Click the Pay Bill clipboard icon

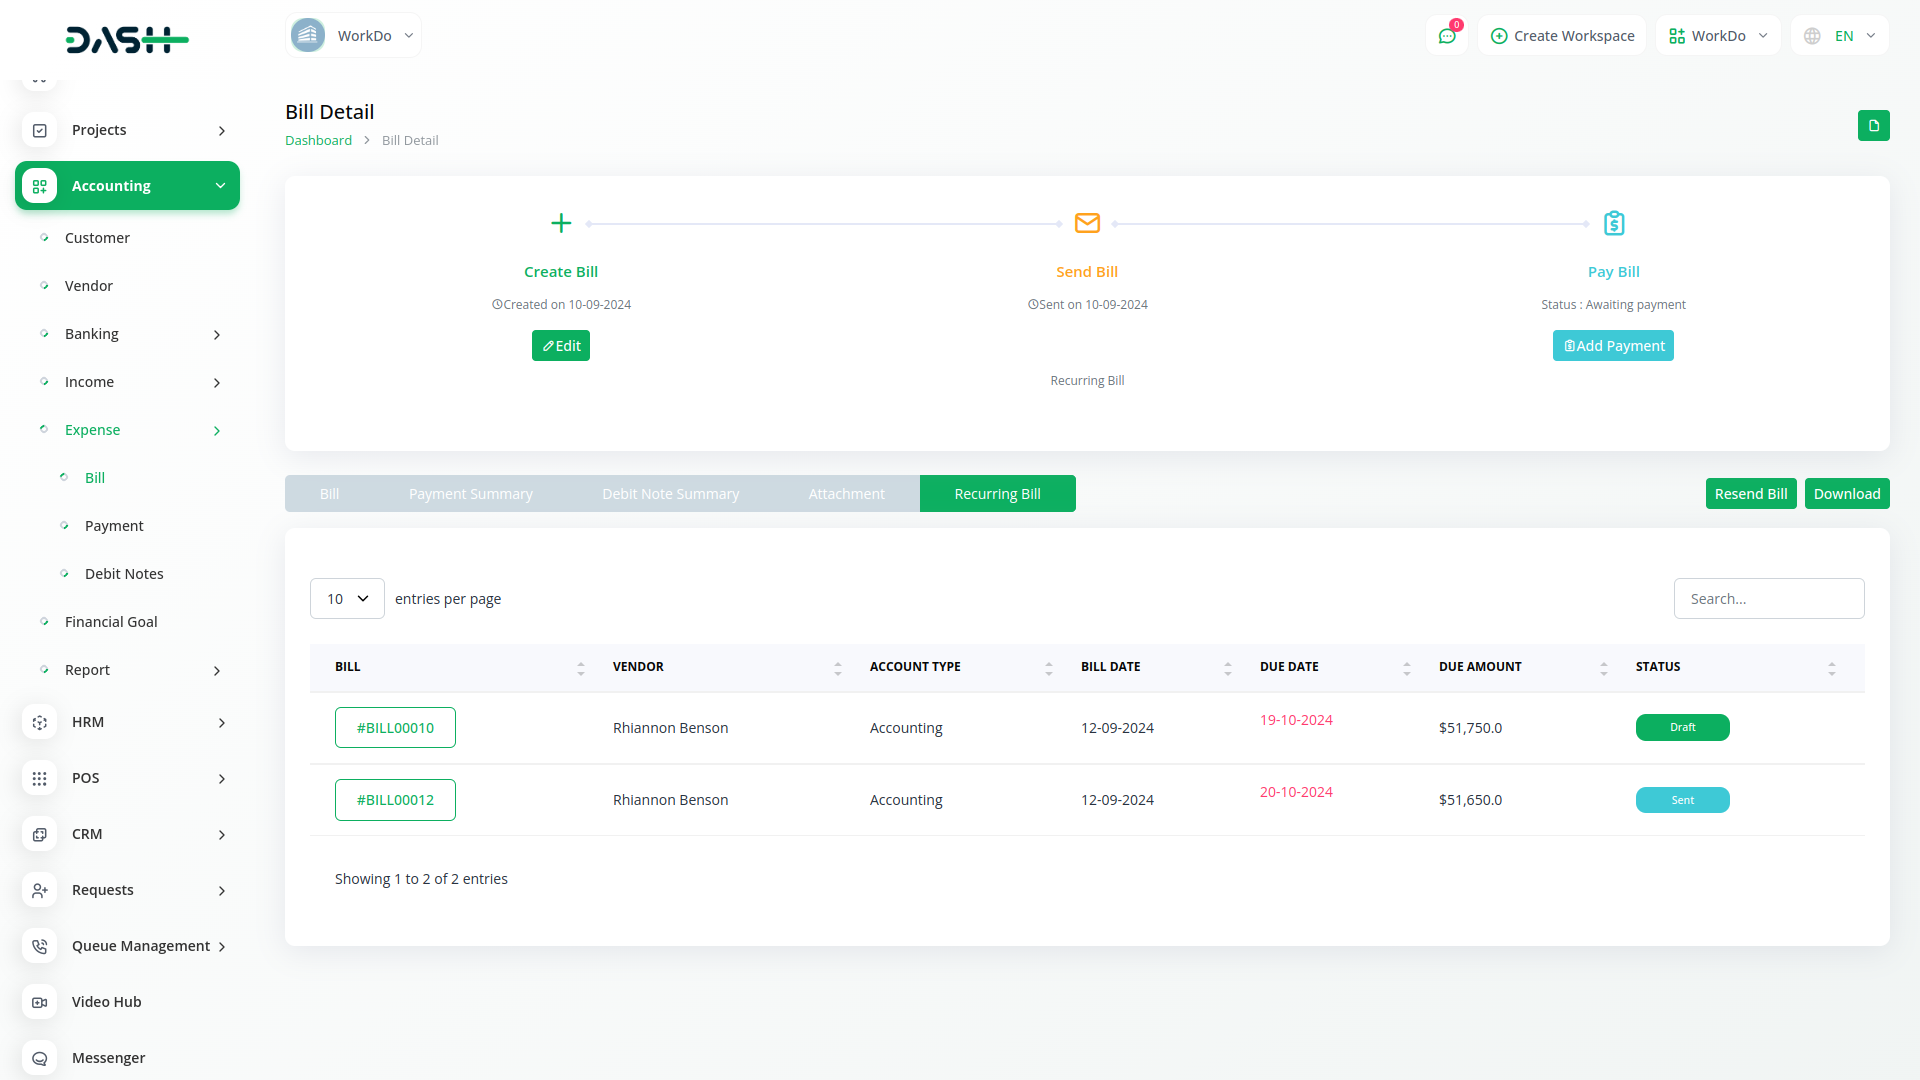[x=1613, y=223]
